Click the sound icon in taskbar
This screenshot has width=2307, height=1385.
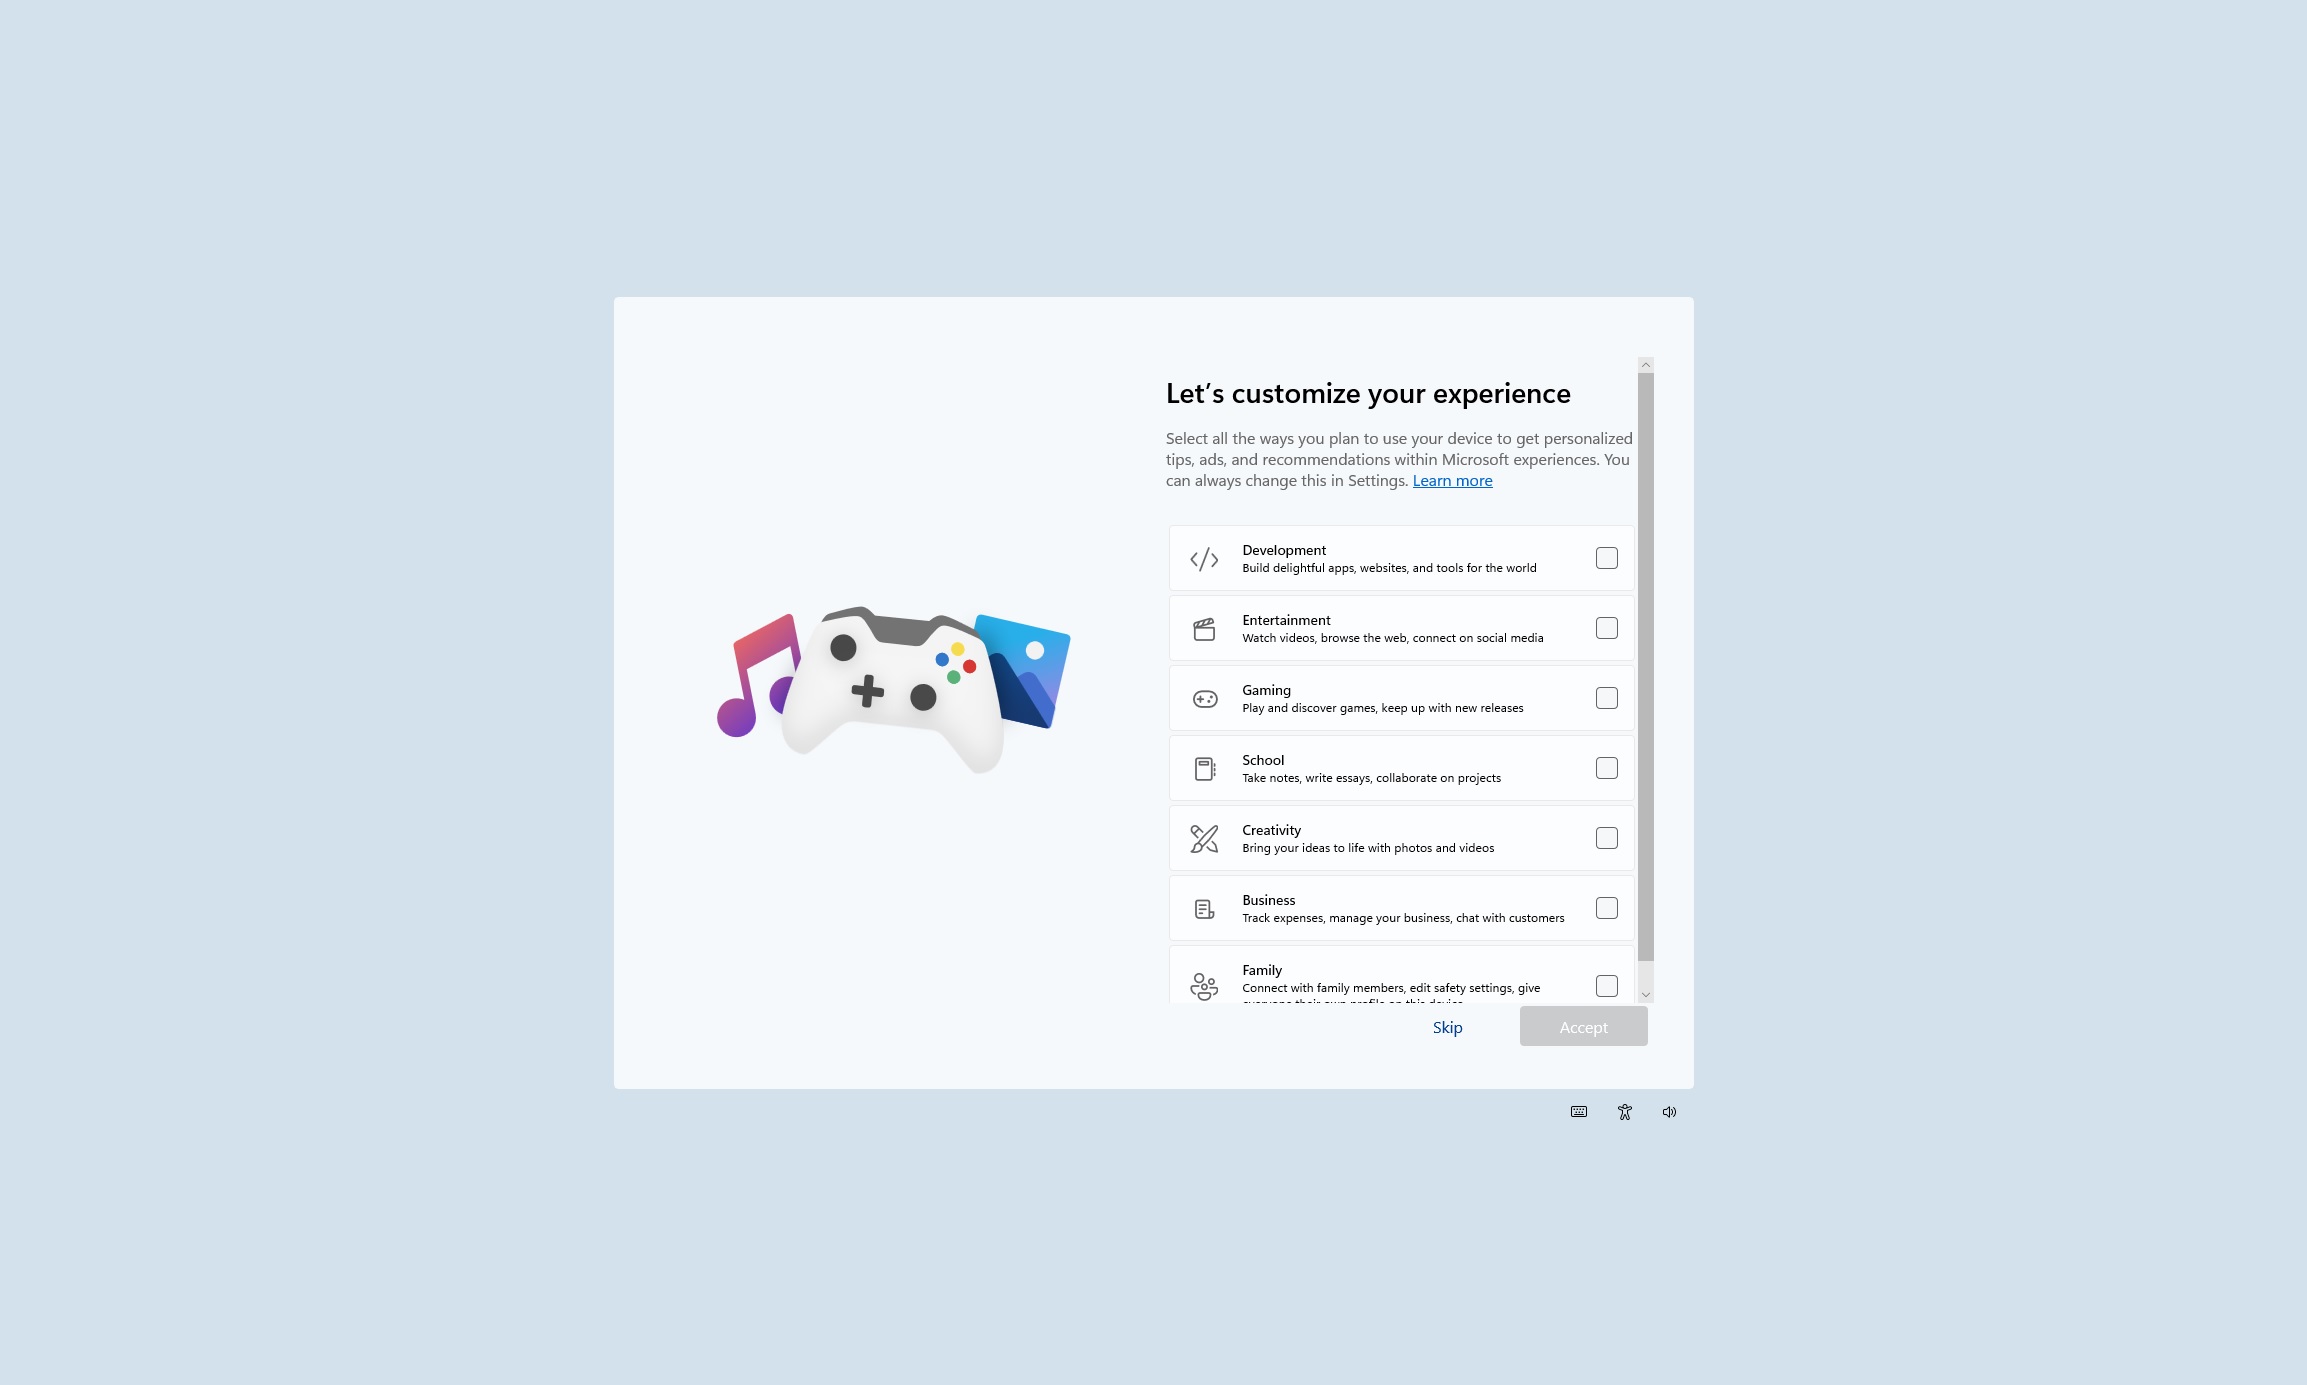click(1671, 1111)
